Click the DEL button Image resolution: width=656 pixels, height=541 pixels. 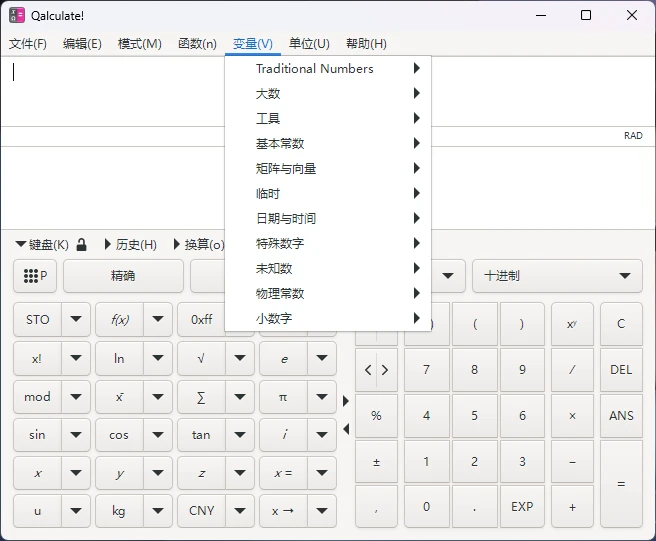click(x=621, y=369)
